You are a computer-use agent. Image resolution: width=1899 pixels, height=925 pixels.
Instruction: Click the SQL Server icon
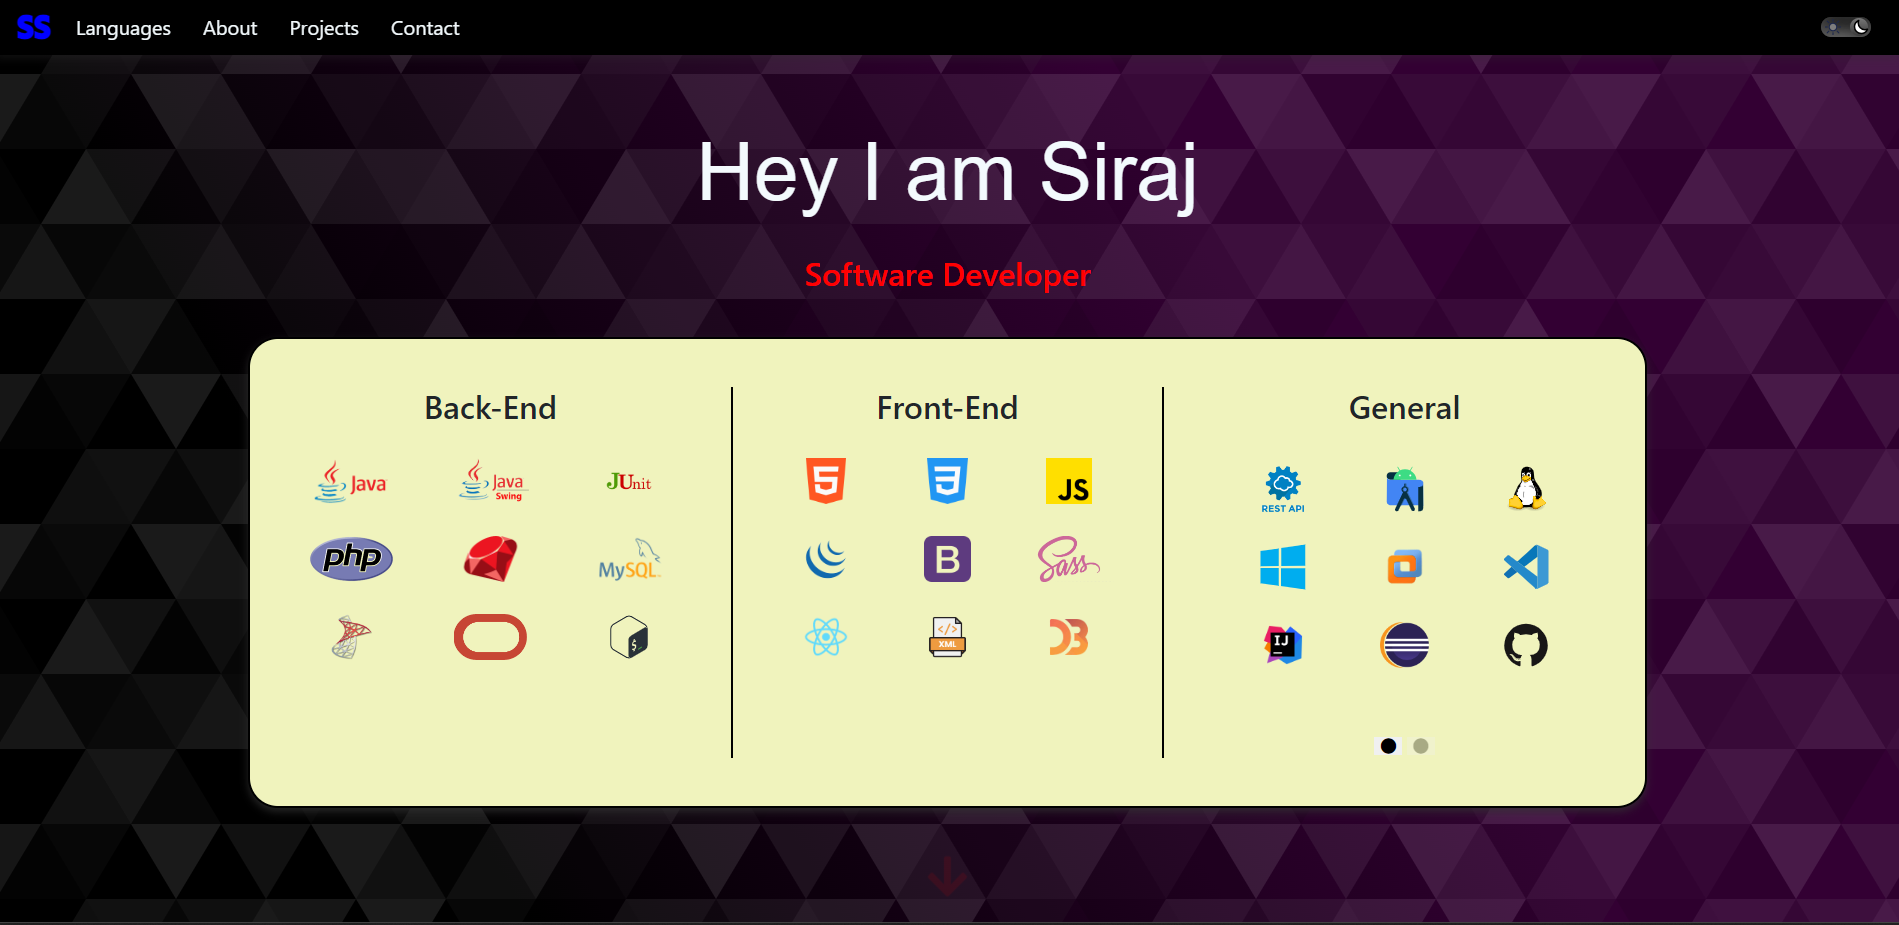pyautogui.click(x=351, y=637)
